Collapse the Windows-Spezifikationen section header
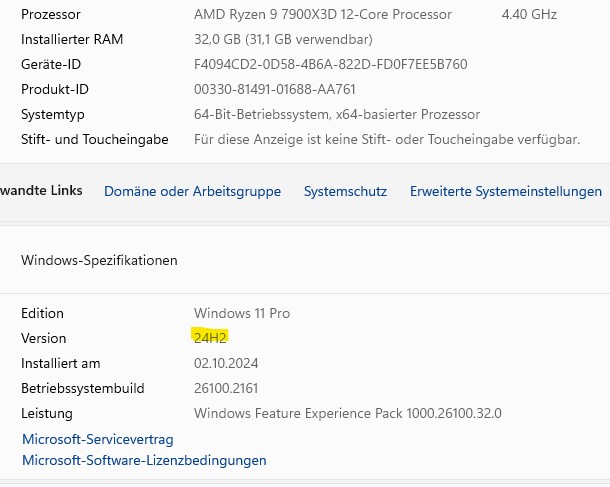The image size is (610, 487). [x=99, y=260]
